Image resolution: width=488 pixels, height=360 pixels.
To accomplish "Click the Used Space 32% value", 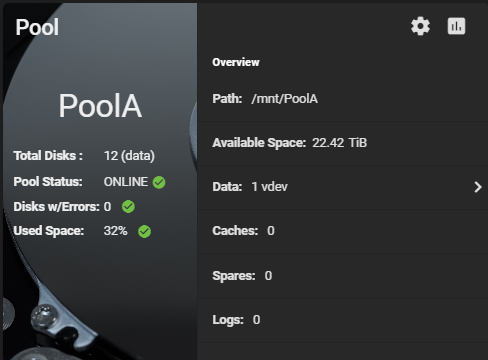I will pos(115,231).
